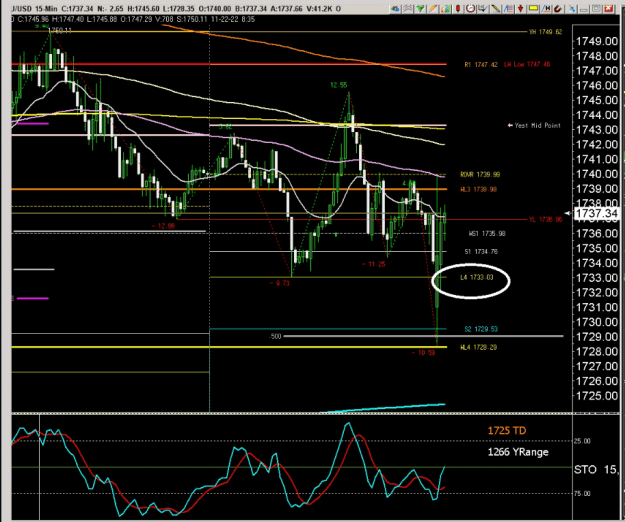The width and height of the screenshot is (625, 522).
Task: Click the 1750.11 high label
Action: pyautogui.click(x=60, y=31)
